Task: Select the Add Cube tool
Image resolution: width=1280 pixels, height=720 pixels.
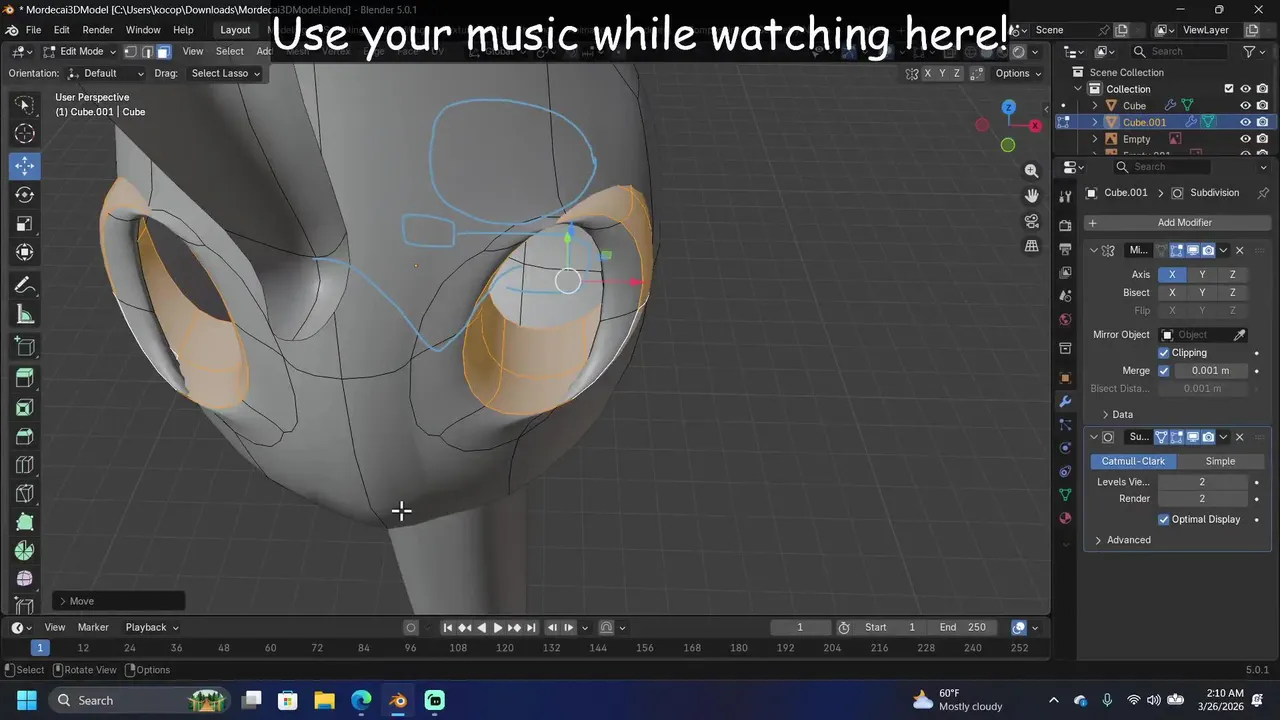Action: coord(25,347)
